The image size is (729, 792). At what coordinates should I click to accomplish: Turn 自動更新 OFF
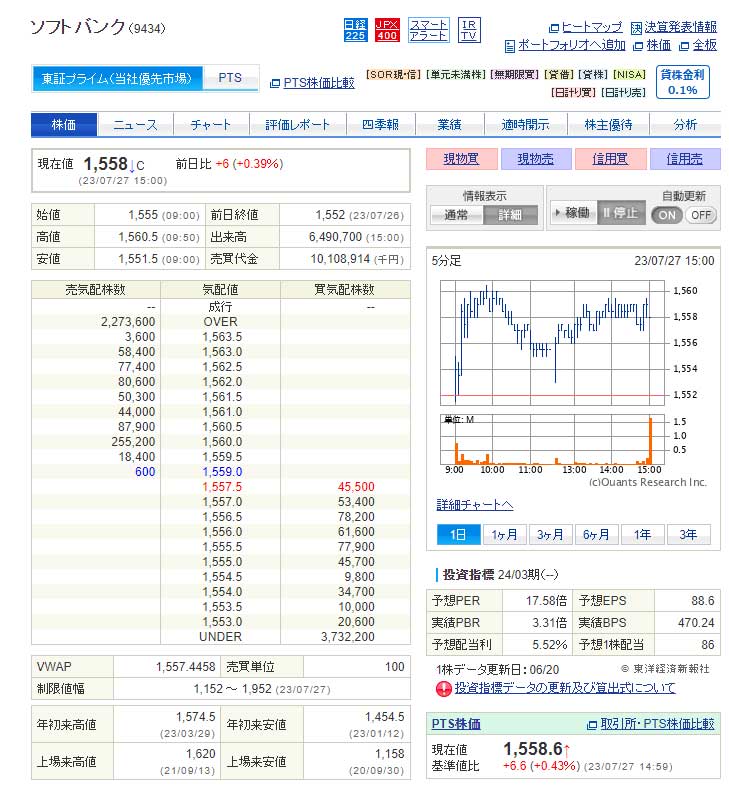(701, 215)
